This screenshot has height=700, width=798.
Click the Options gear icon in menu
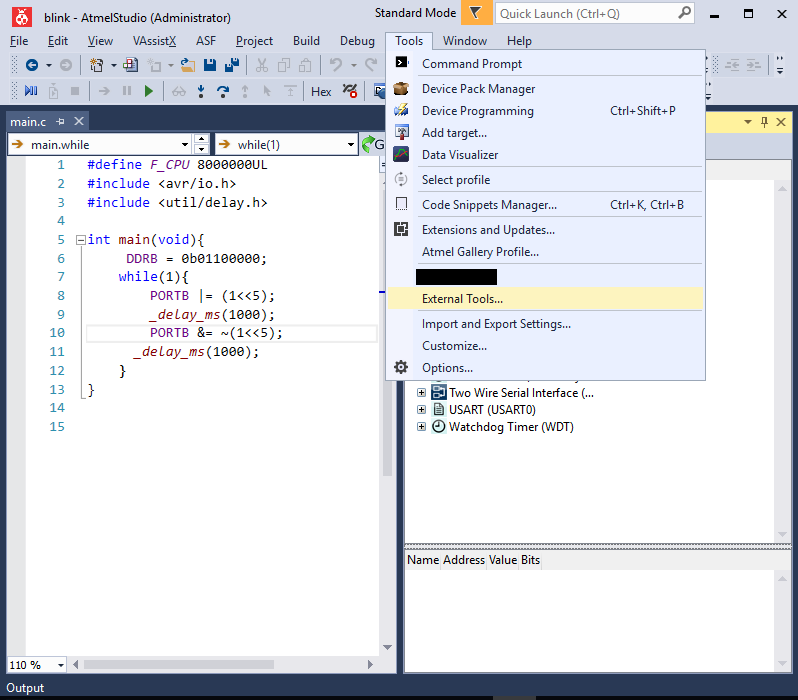click(x=401, y=367)
